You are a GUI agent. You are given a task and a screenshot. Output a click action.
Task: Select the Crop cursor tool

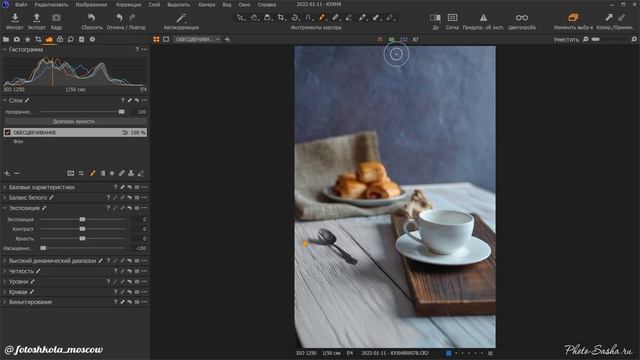point(281,18)
